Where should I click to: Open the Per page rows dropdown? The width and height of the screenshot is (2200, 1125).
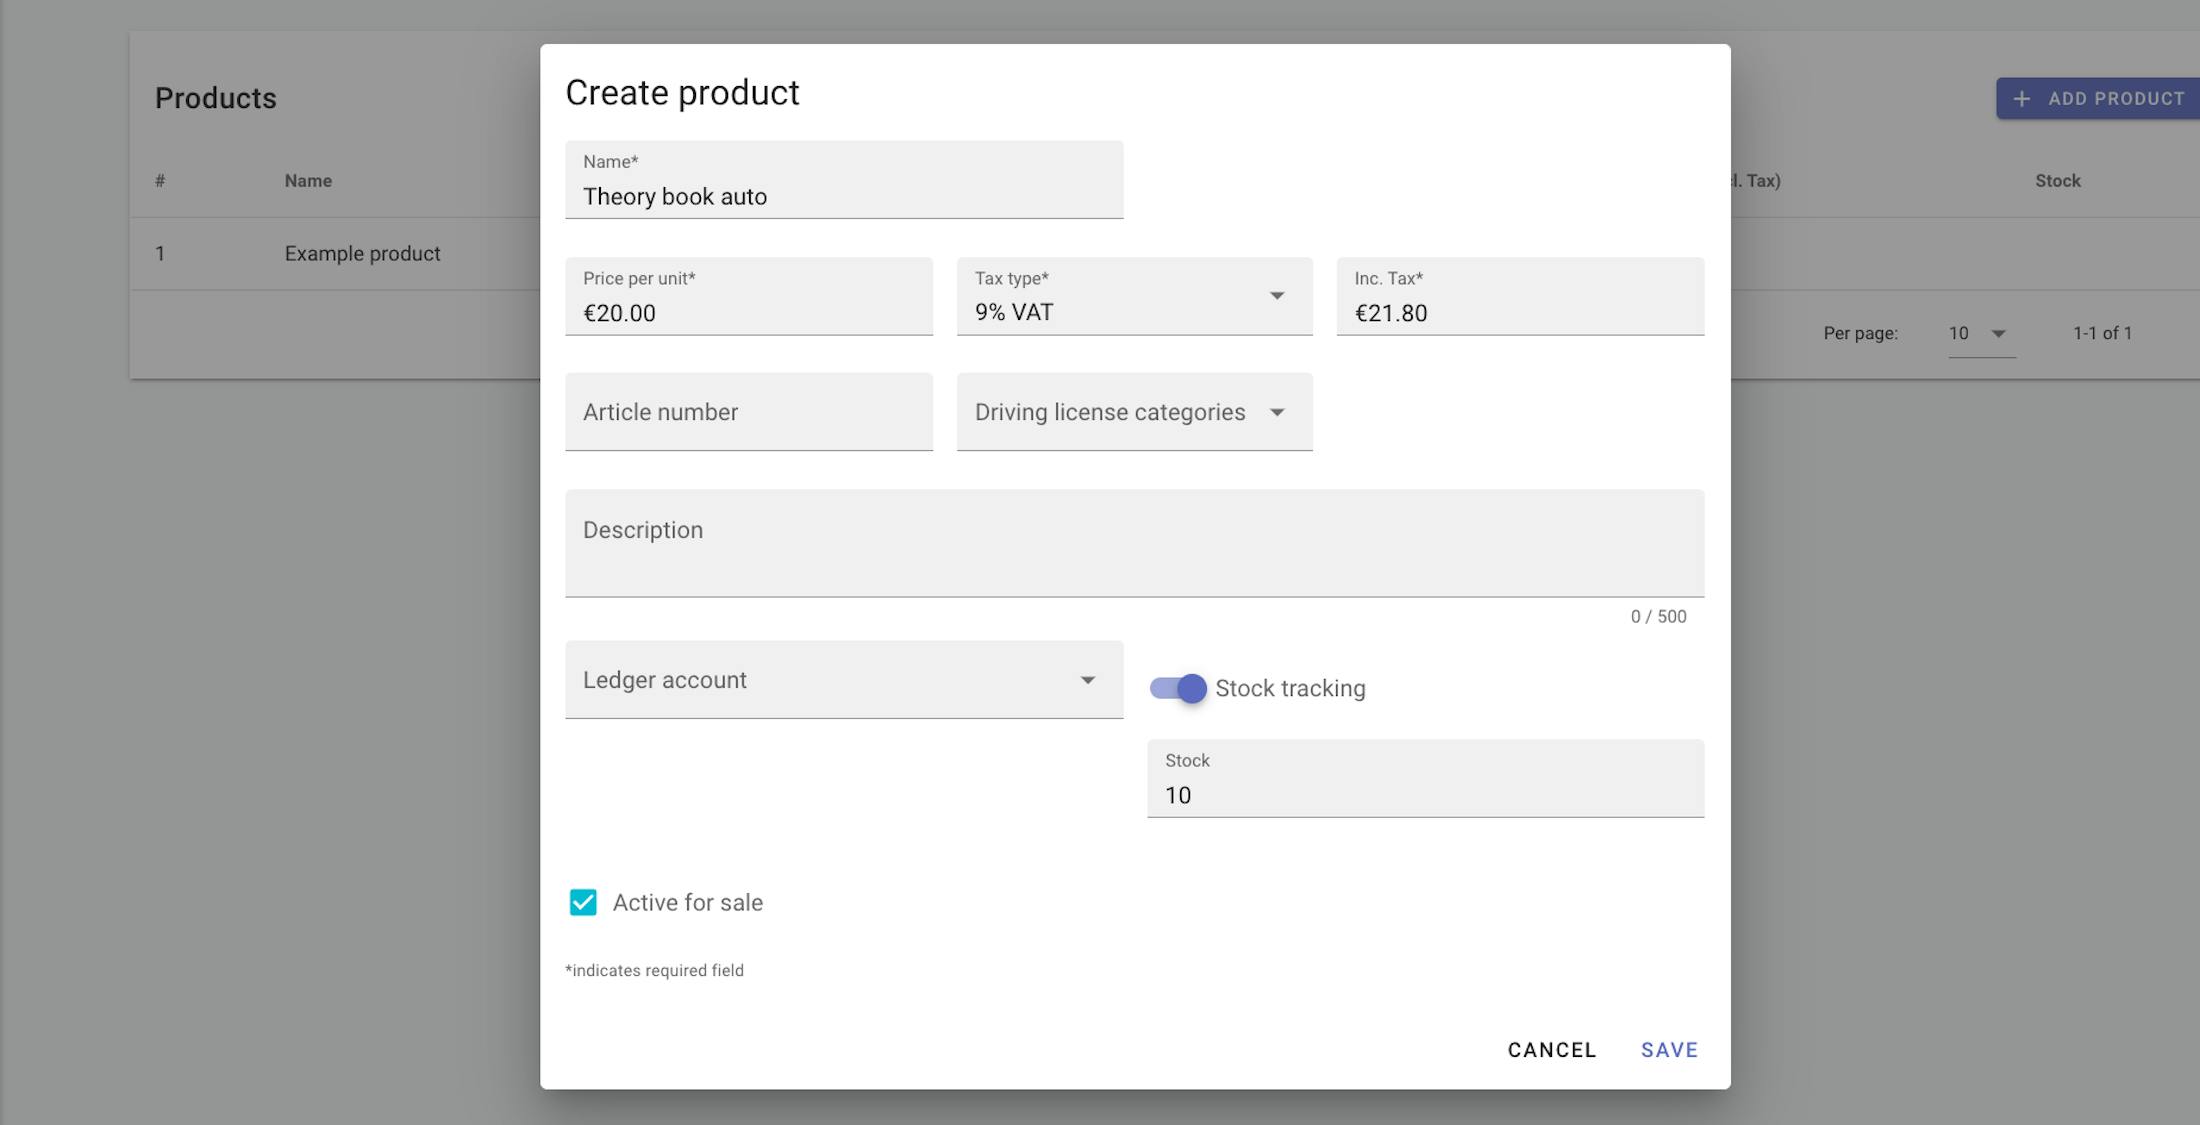(x=1981, y=334)
